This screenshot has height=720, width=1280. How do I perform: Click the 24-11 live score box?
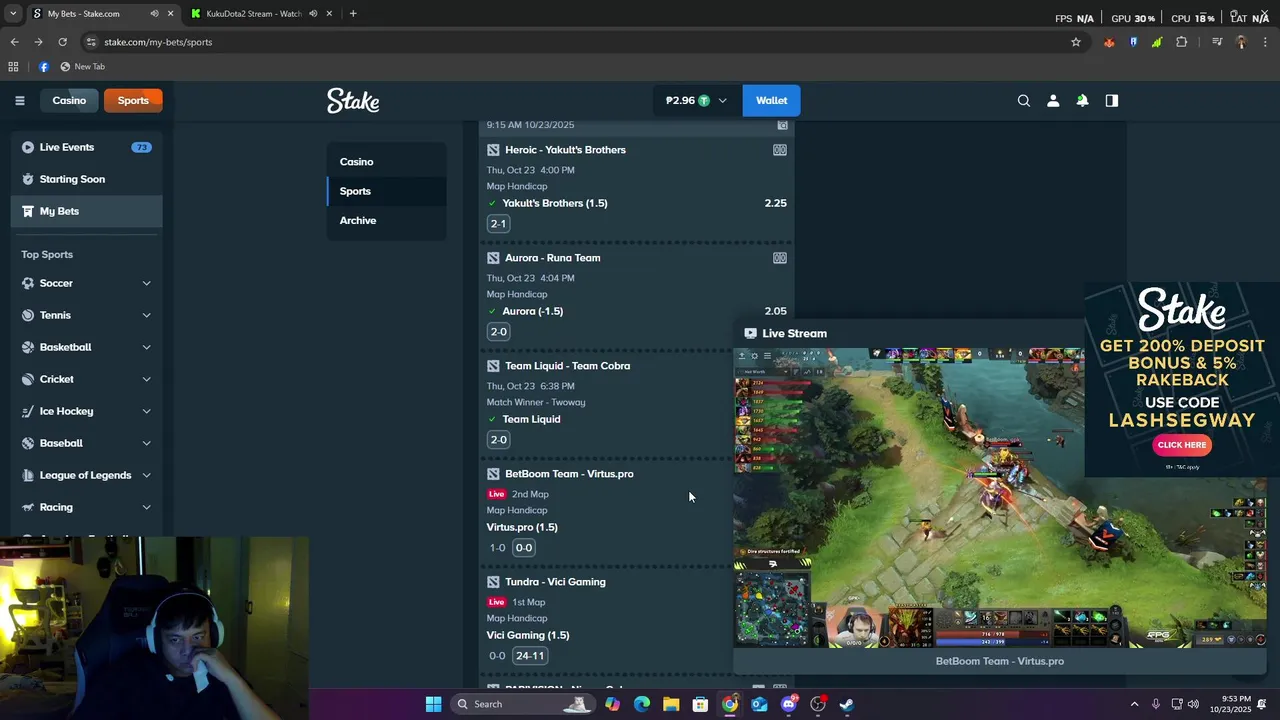pyautogui.click(x=530, y=655)
